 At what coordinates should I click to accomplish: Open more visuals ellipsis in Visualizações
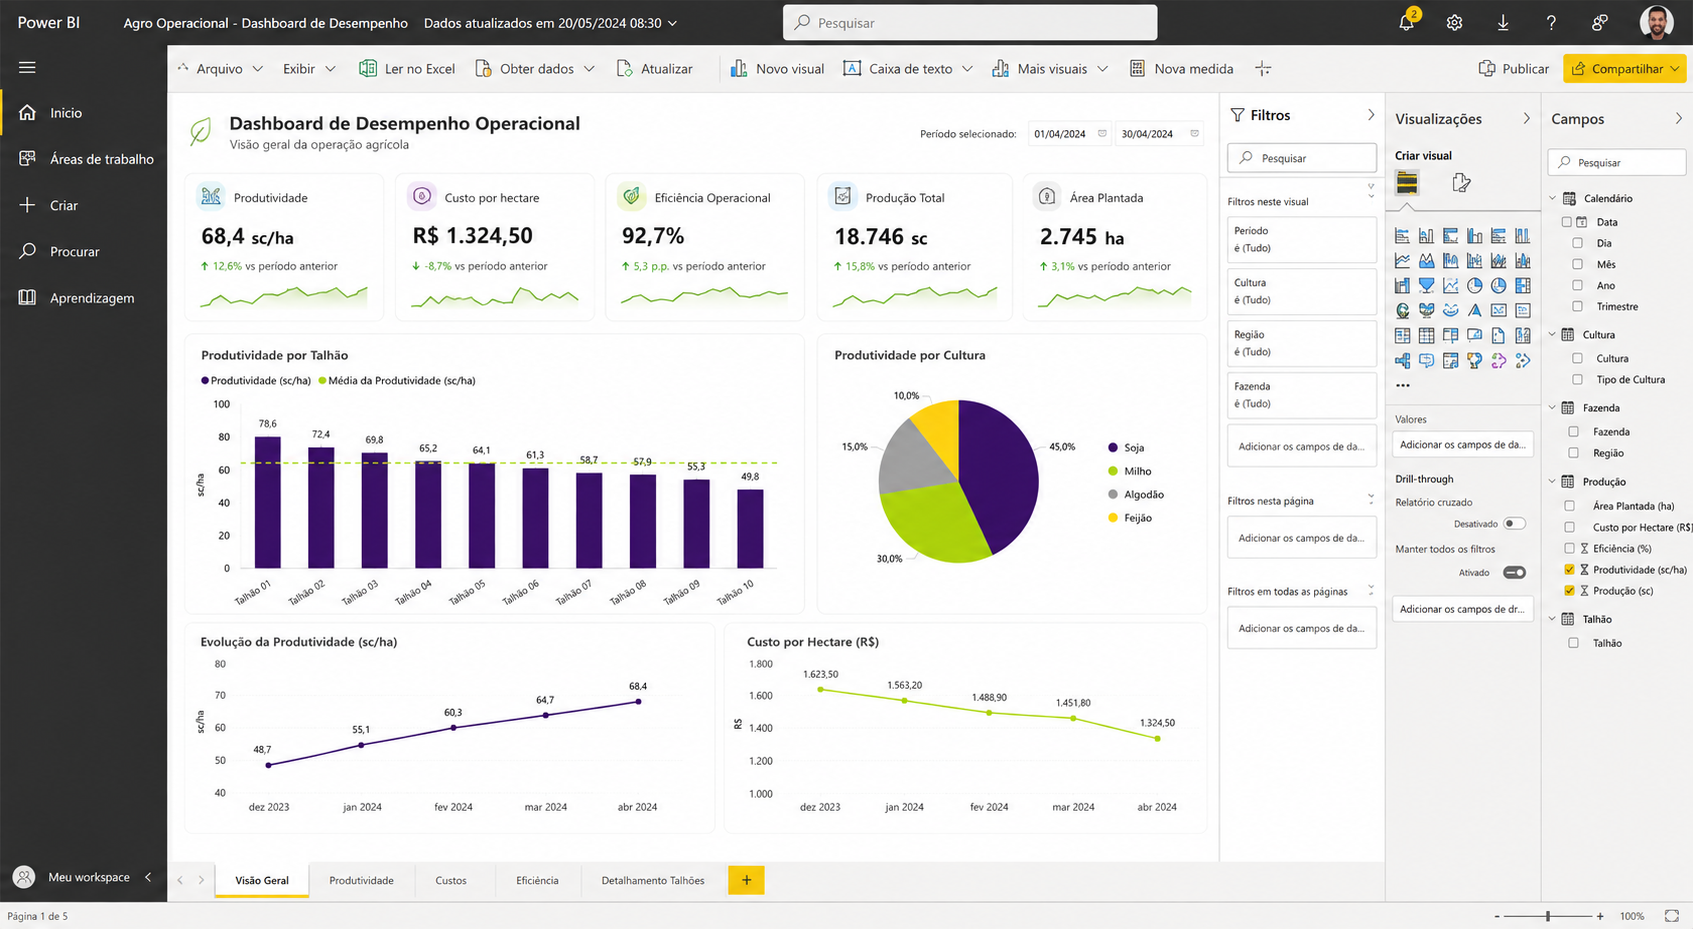coord(1403,385)
